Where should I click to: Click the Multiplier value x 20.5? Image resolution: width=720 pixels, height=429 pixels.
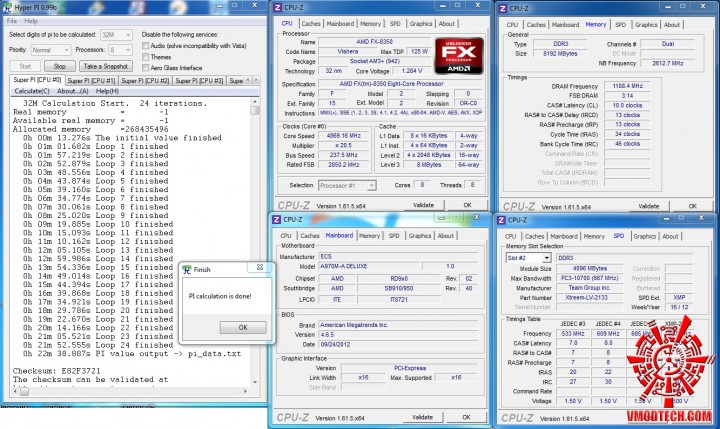pos(343,146)
